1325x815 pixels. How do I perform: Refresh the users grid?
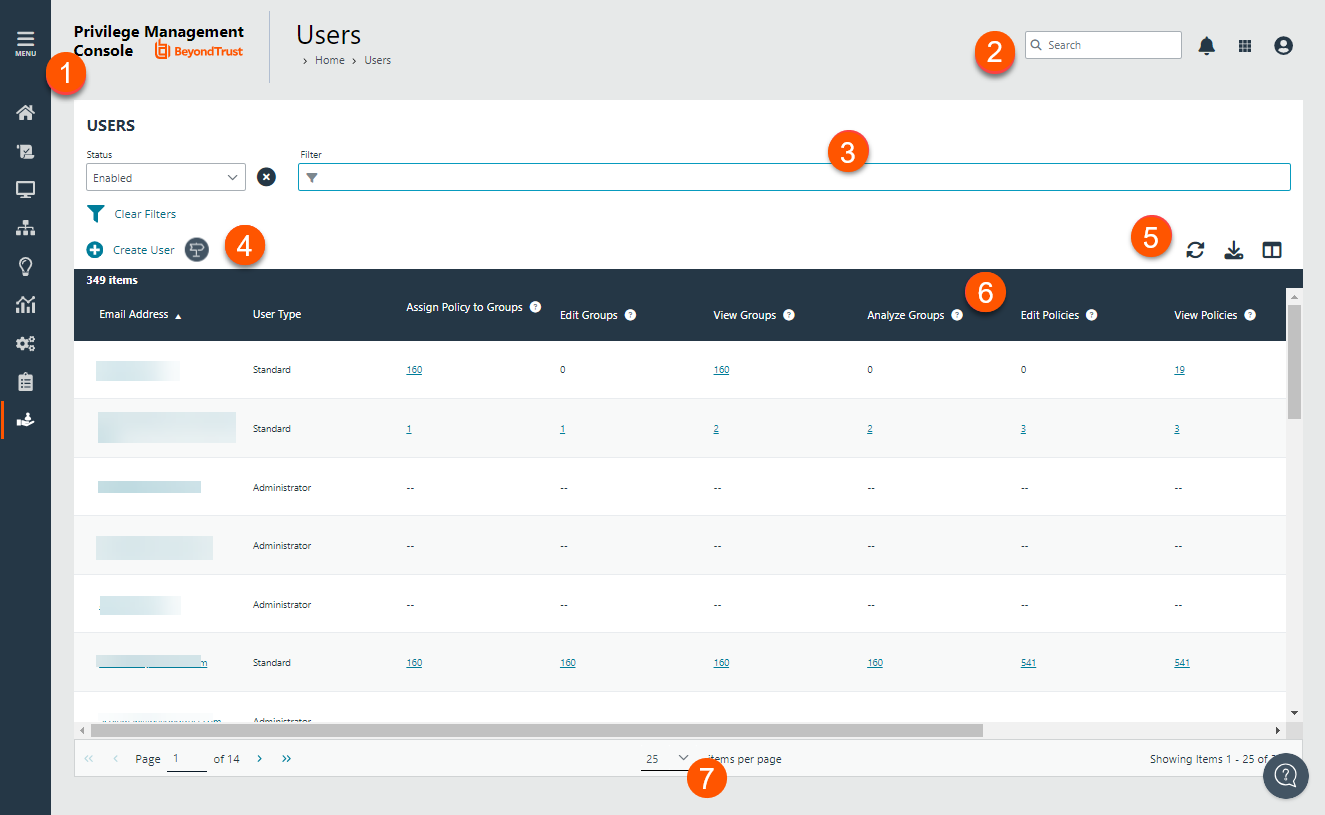[1195, 250]
